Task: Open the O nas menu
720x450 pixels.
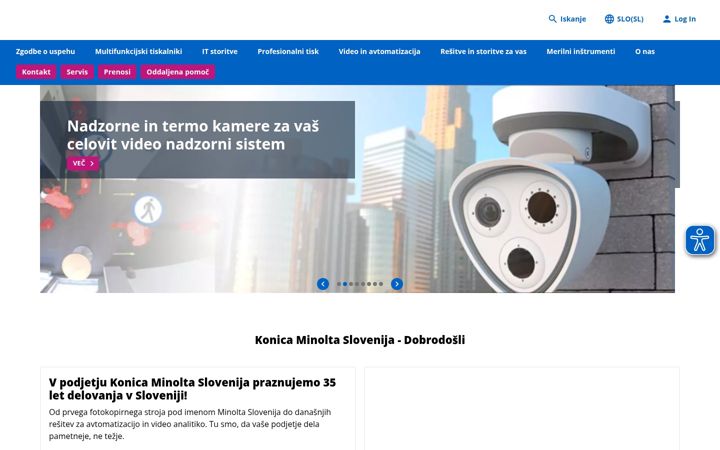Action: pos(645,51)
